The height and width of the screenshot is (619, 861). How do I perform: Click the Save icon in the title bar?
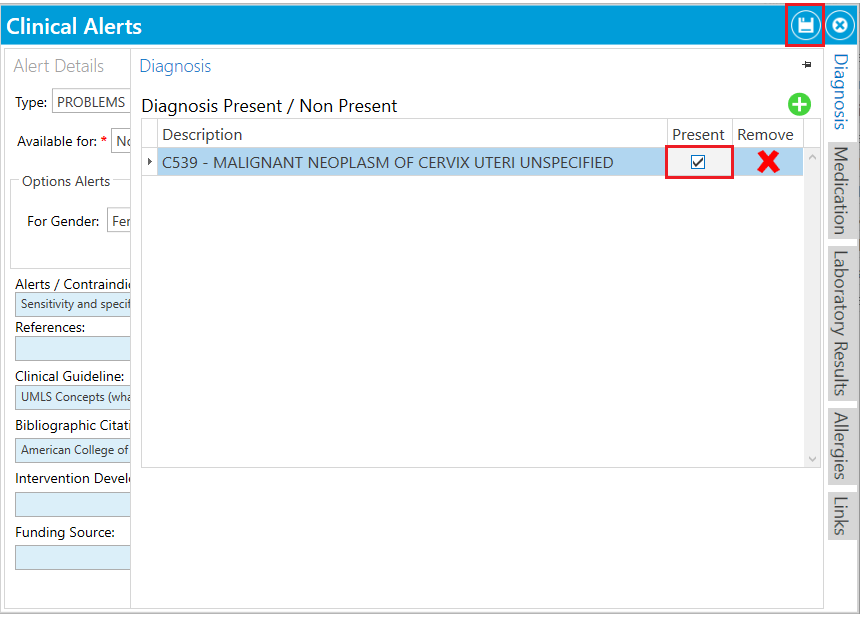coord(804,26)
